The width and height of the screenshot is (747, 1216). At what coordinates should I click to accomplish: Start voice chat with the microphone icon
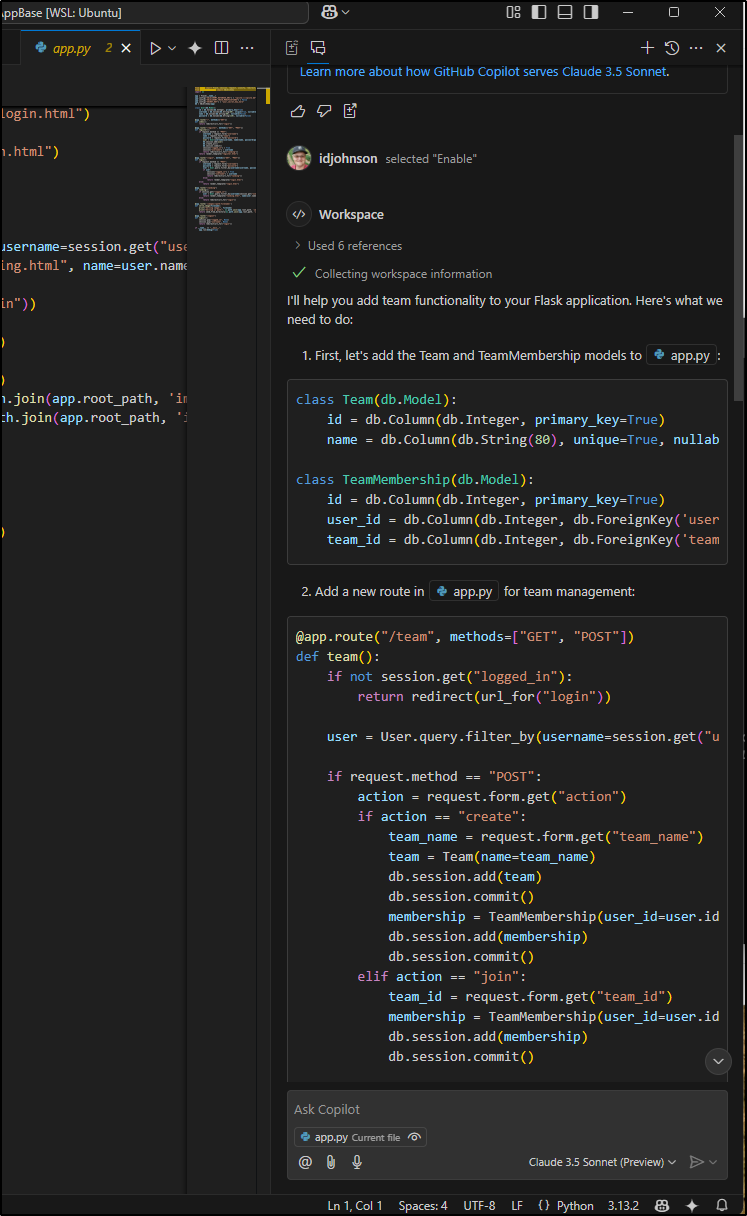(356, 1162)
